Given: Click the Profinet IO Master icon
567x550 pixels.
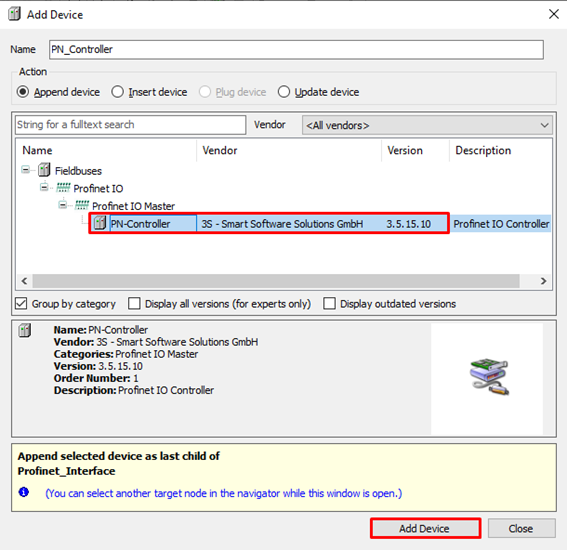Looking at the screenshot, I should (x=81, y=205).
